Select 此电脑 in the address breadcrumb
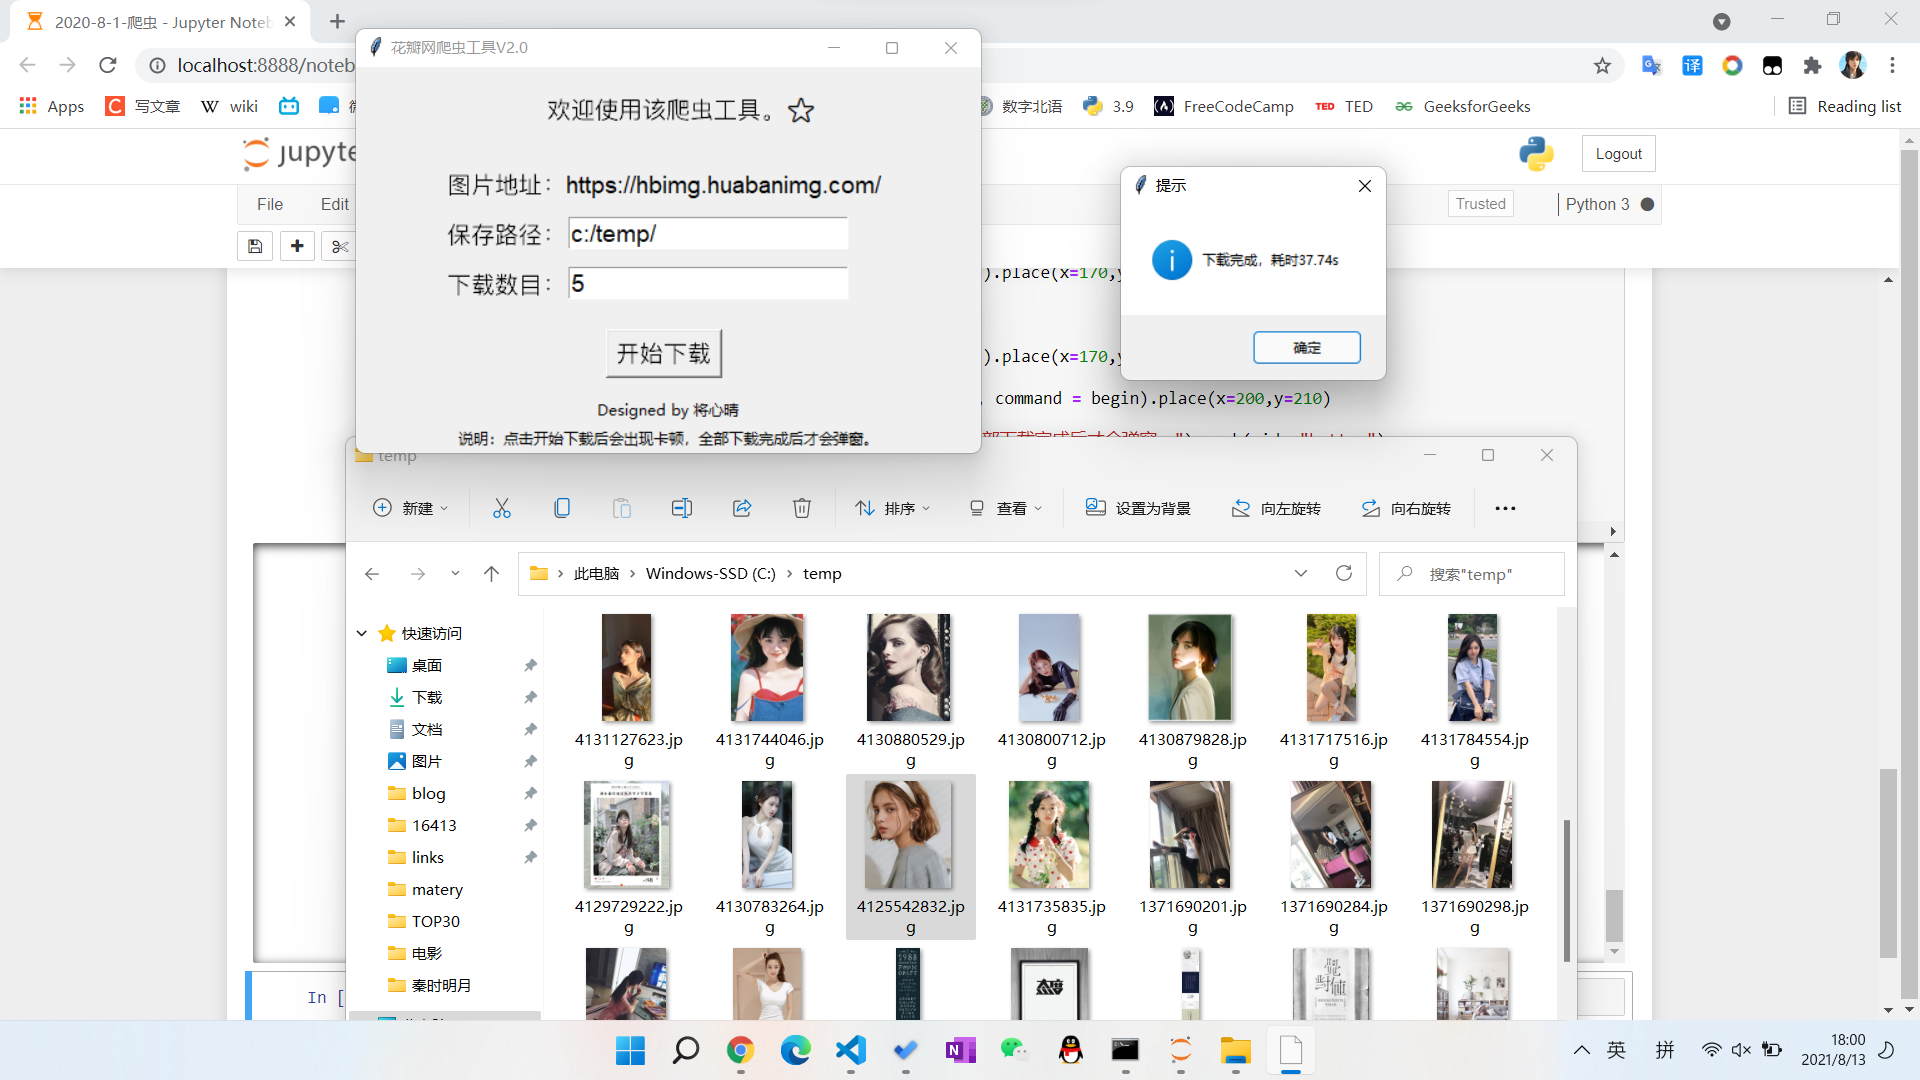This screenshot has height=1080, width=1920. pos(596,574)
